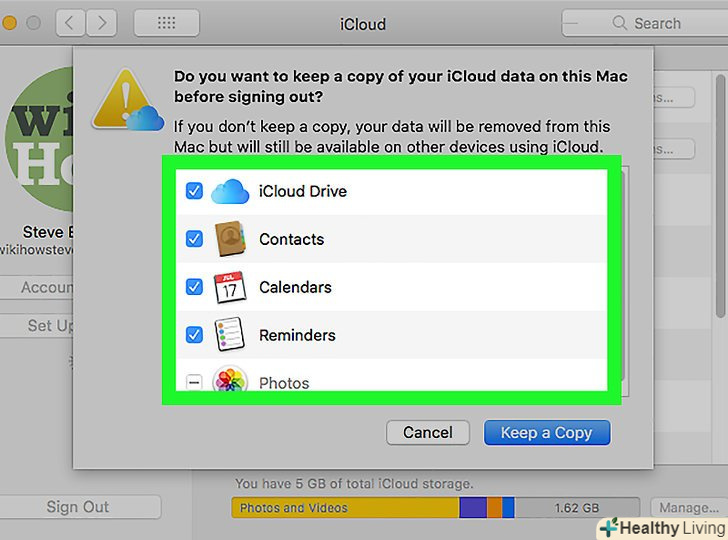This screenshot has width=728, height=540.
Task: Click the iCloud Drive cloud icon
Action: [230, 191]
